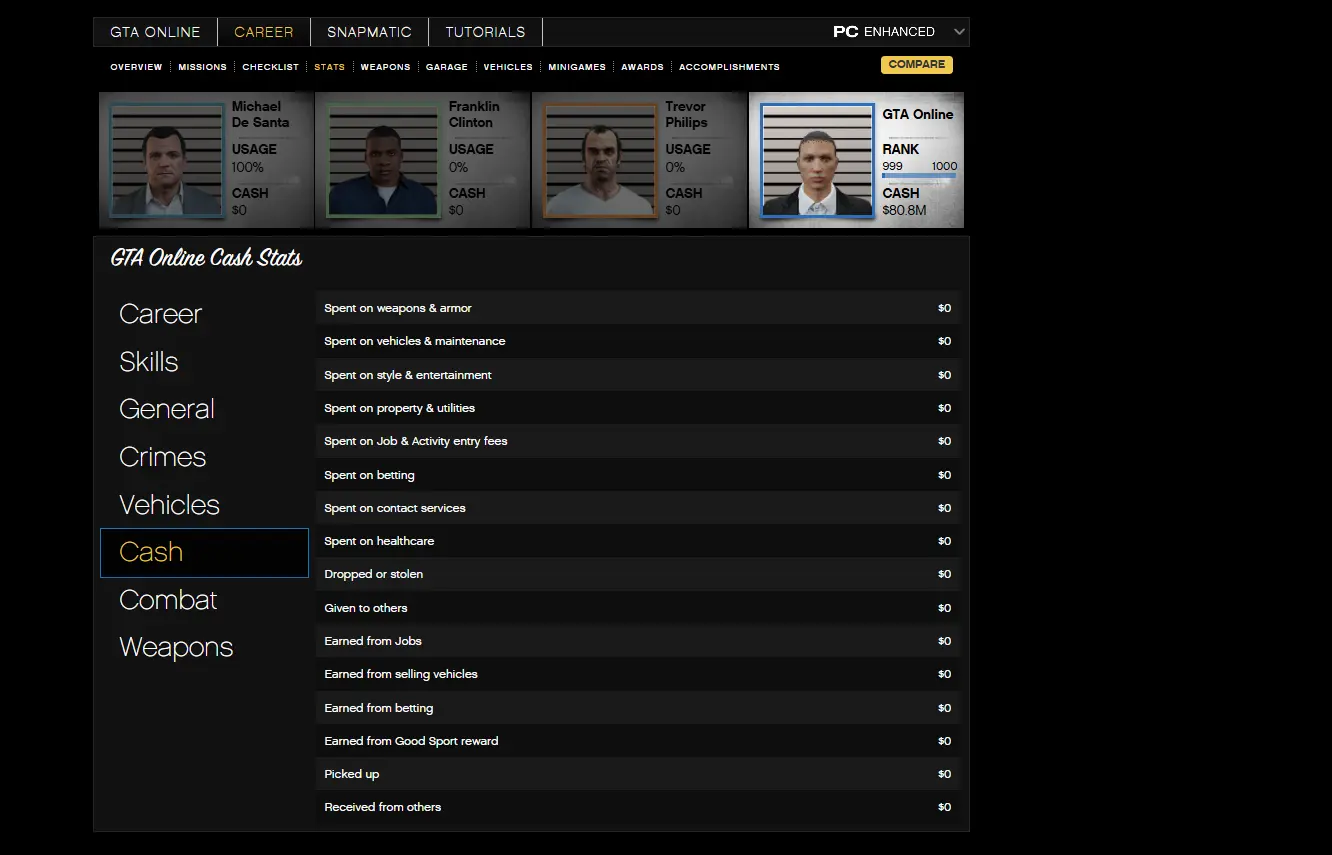Select Franklin Clinton's mugshot
Viewport: 1332px width, 855px height.
coord(384,160)
